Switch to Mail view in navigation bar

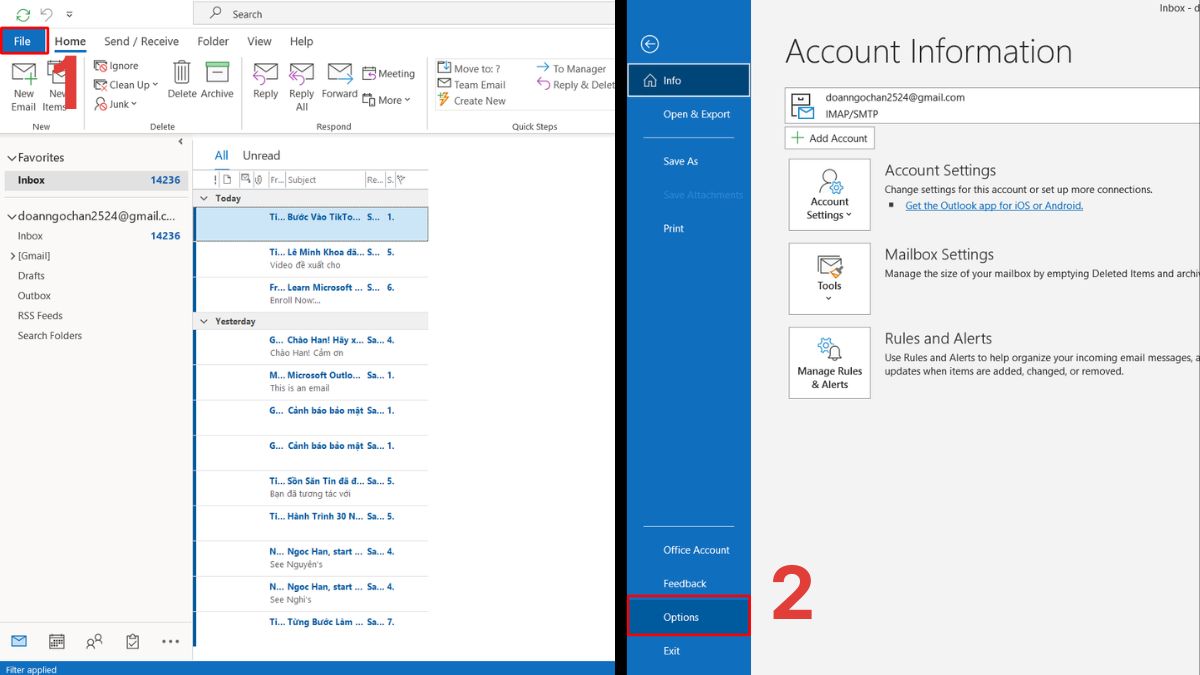[19, 641]
